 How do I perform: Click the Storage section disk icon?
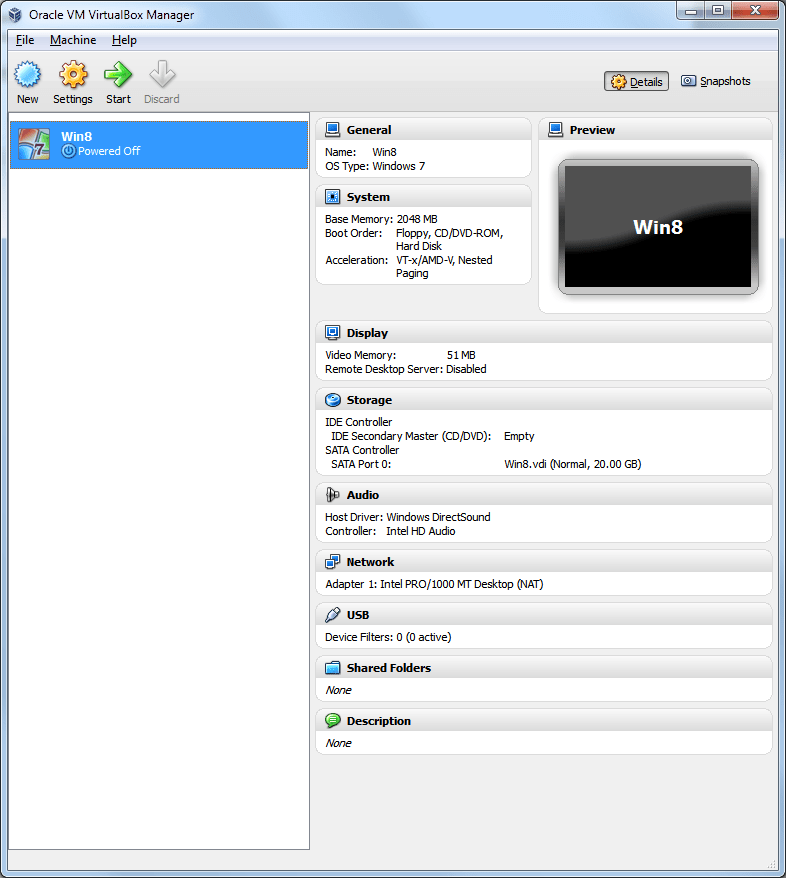click(333, 400)
